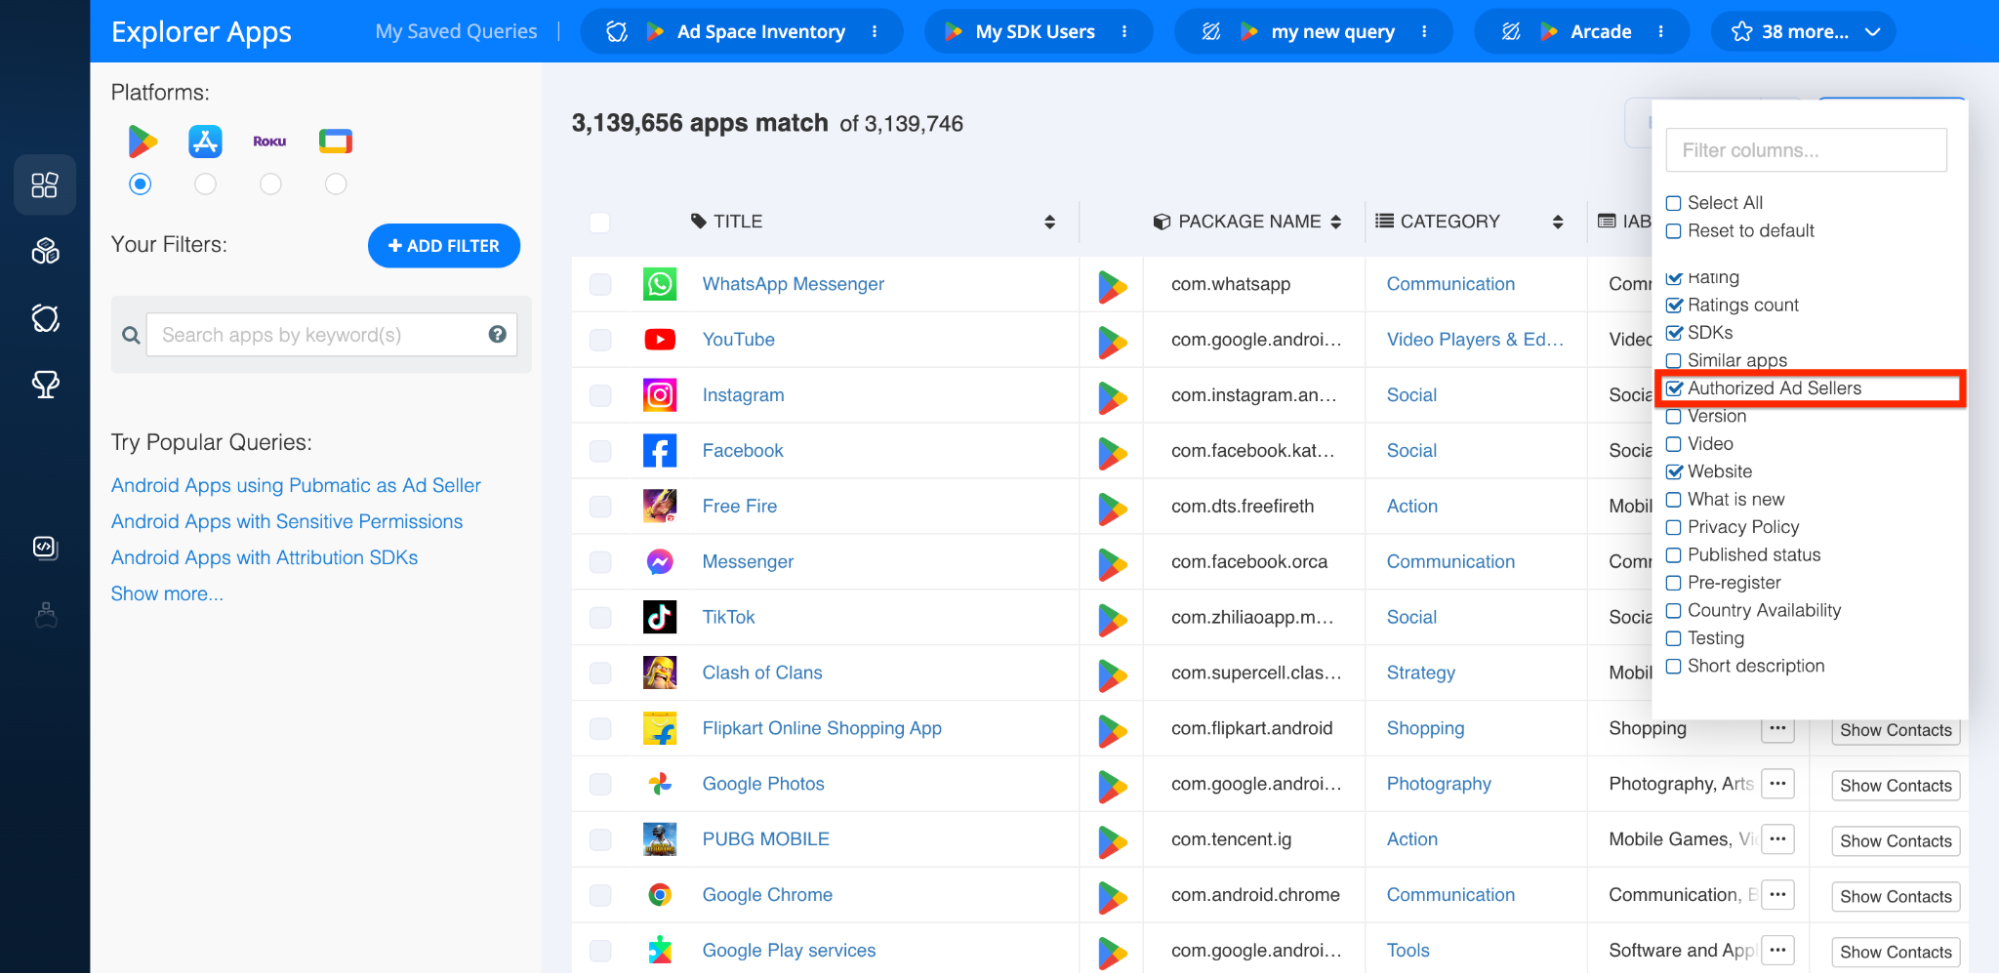Expand the 38 more saved queries dropdown
The image size is (1999, 974).
[1804, 32]
